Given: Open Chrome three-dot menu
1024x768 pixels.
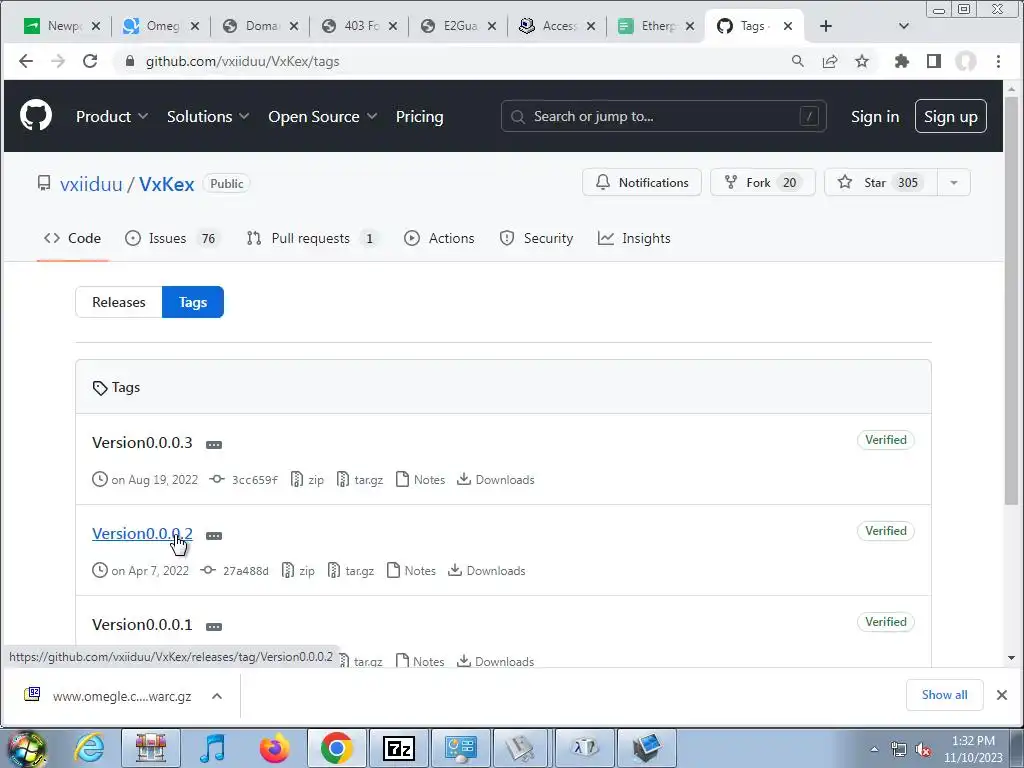Looking at the screenshot, I should (x=998, y=61).
